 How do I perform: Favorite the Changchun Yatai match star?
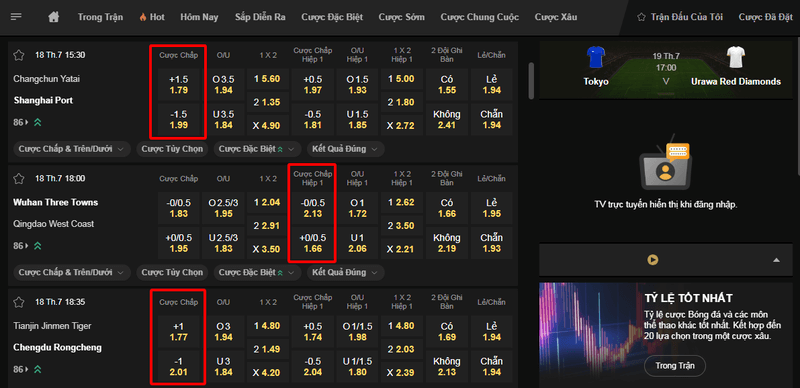[19, 55]
